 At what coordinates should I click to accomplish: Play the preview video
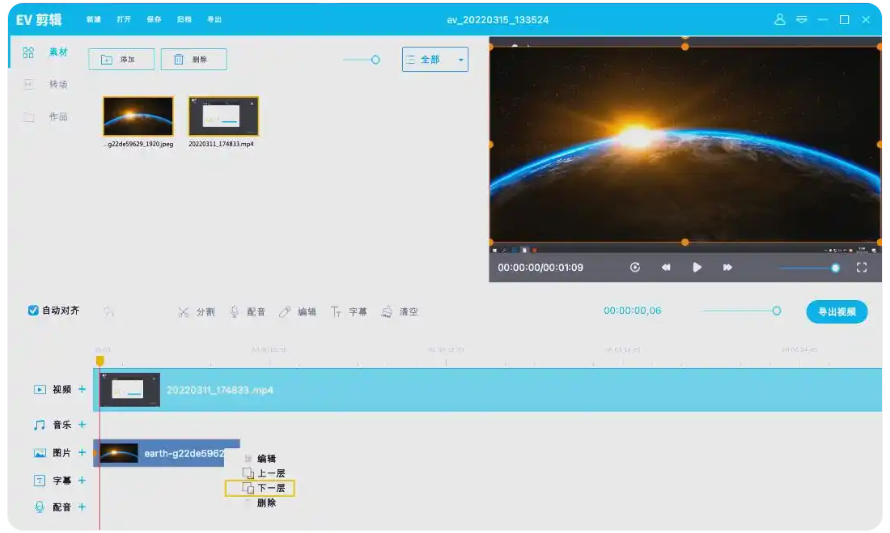(697, 268)
